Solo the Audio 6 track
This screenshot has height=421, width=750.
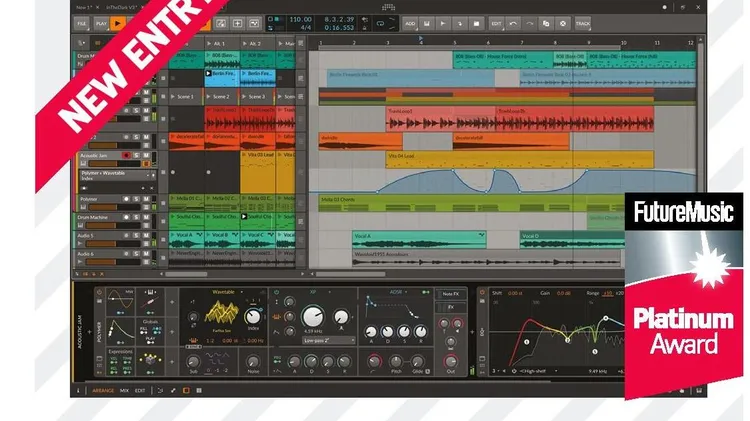[x=136, y=254]
